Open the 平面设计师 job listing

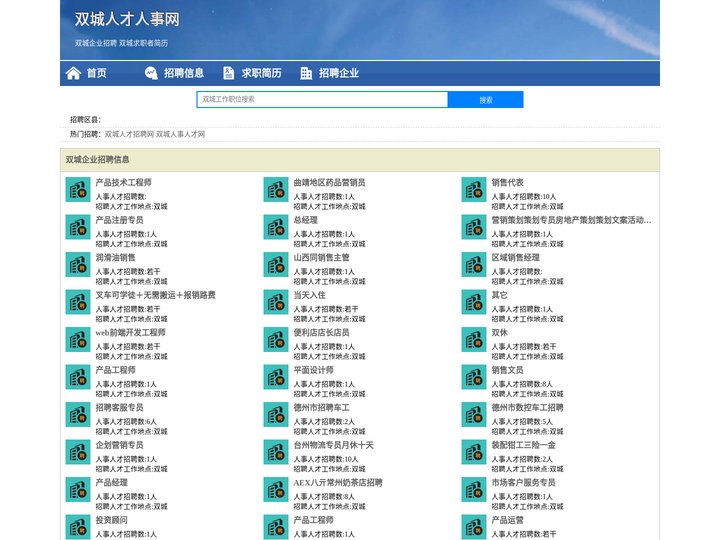tap(313, 370)
